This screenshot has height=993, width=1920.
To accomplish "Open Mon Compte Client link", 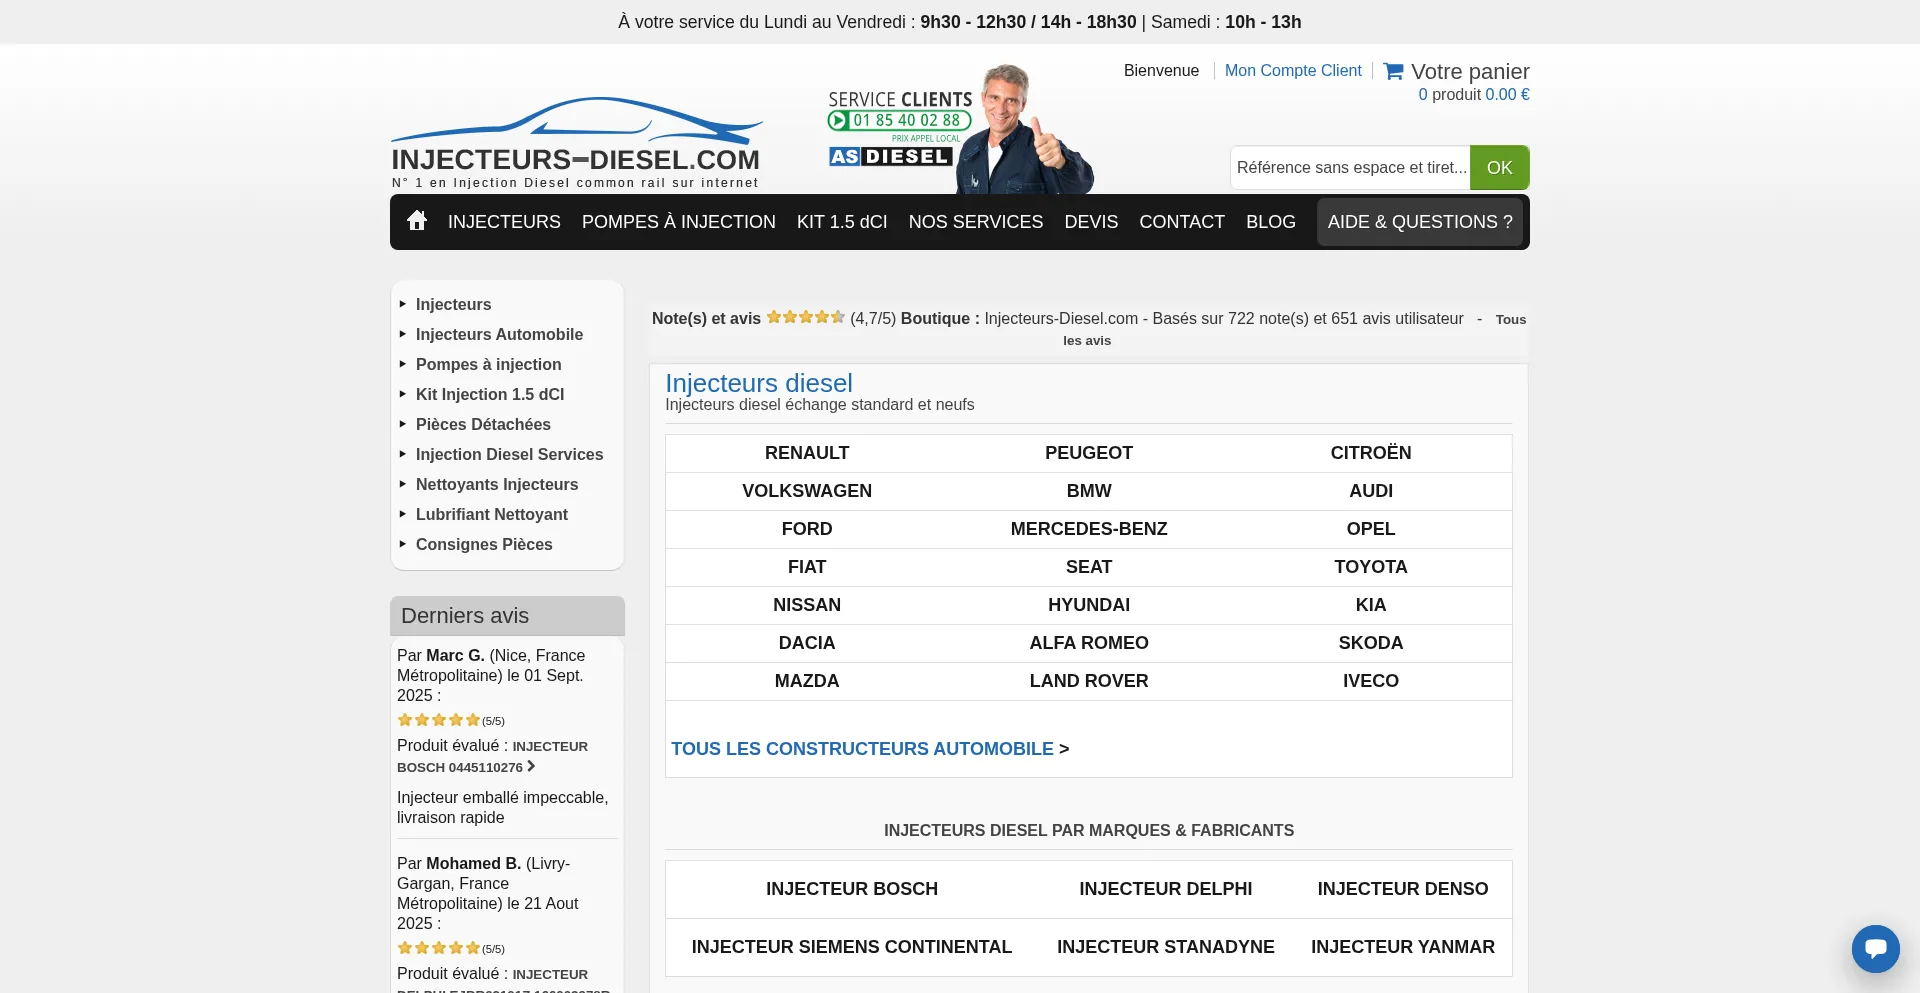I will [1293, 70].
